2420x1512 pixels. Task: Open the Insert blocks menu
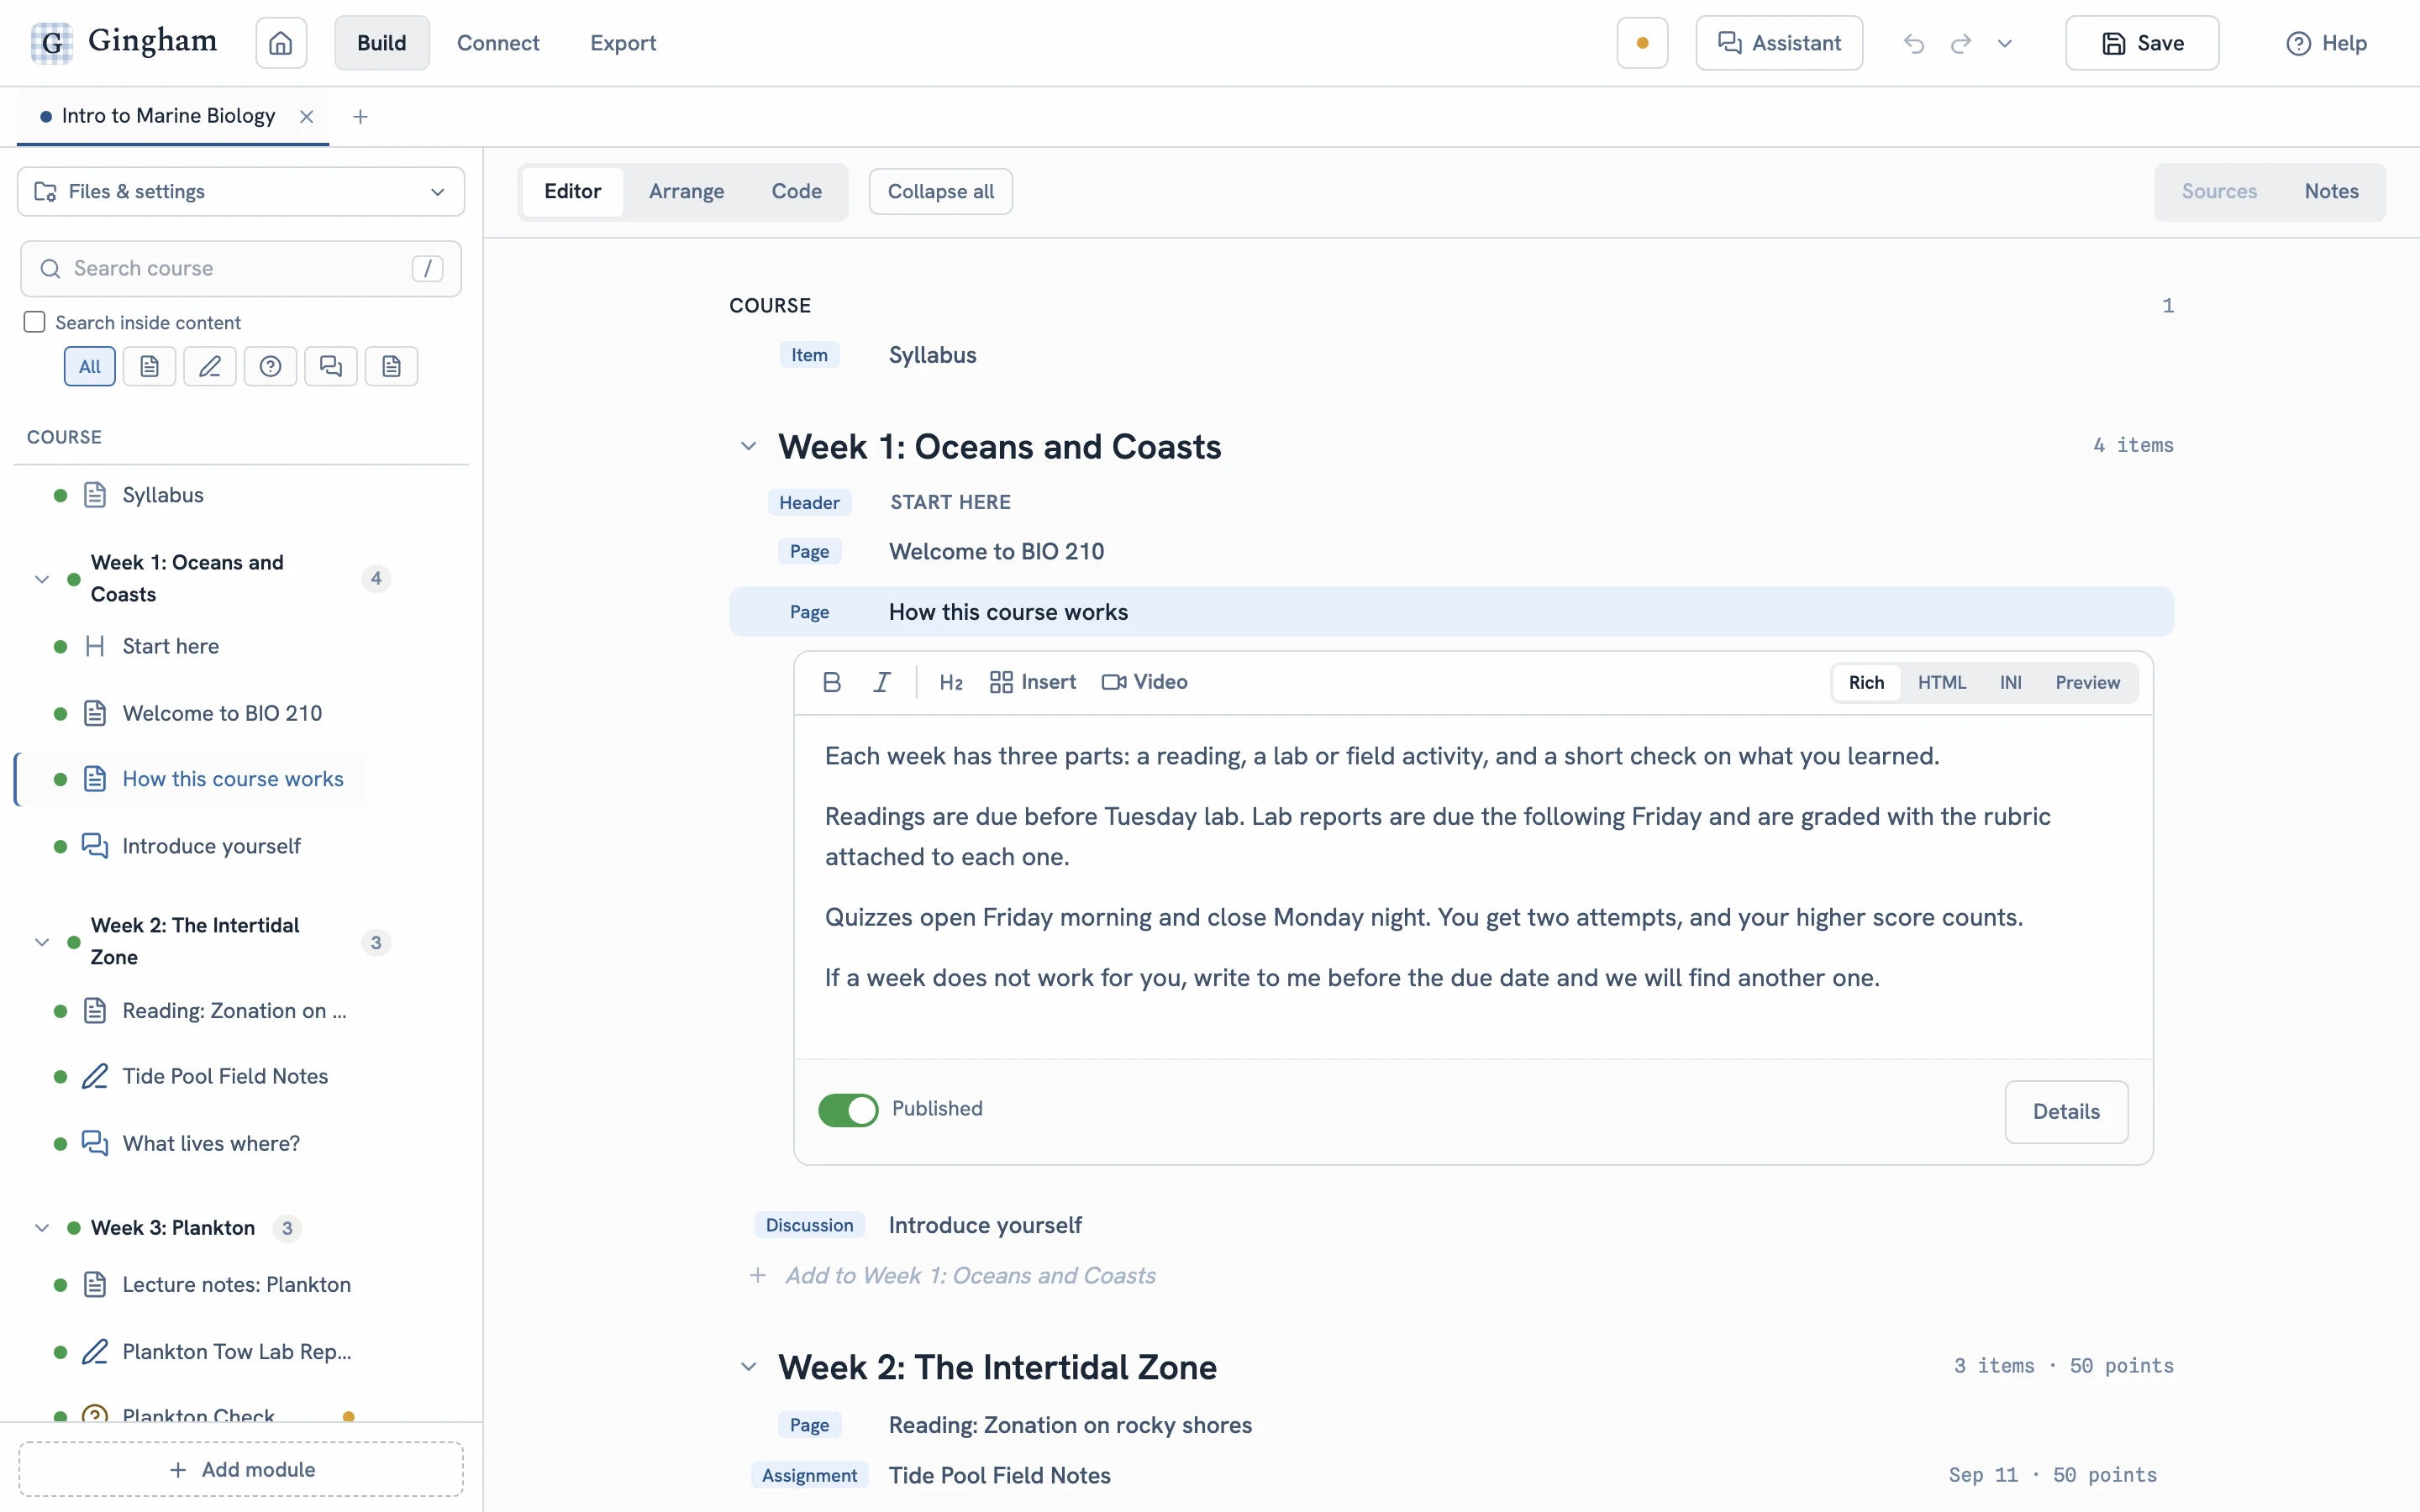[x=1032, y=682]
